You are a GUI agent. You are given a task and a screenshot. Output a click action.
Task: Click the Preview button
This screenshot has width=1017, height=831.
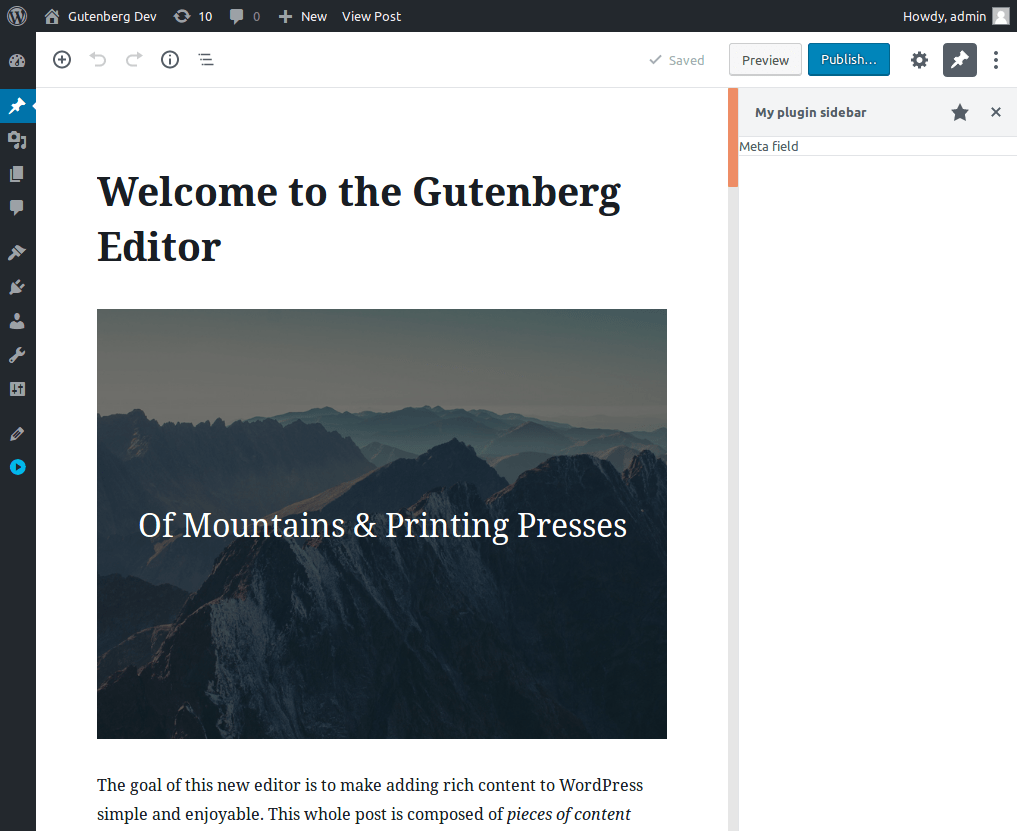point(764,59)
